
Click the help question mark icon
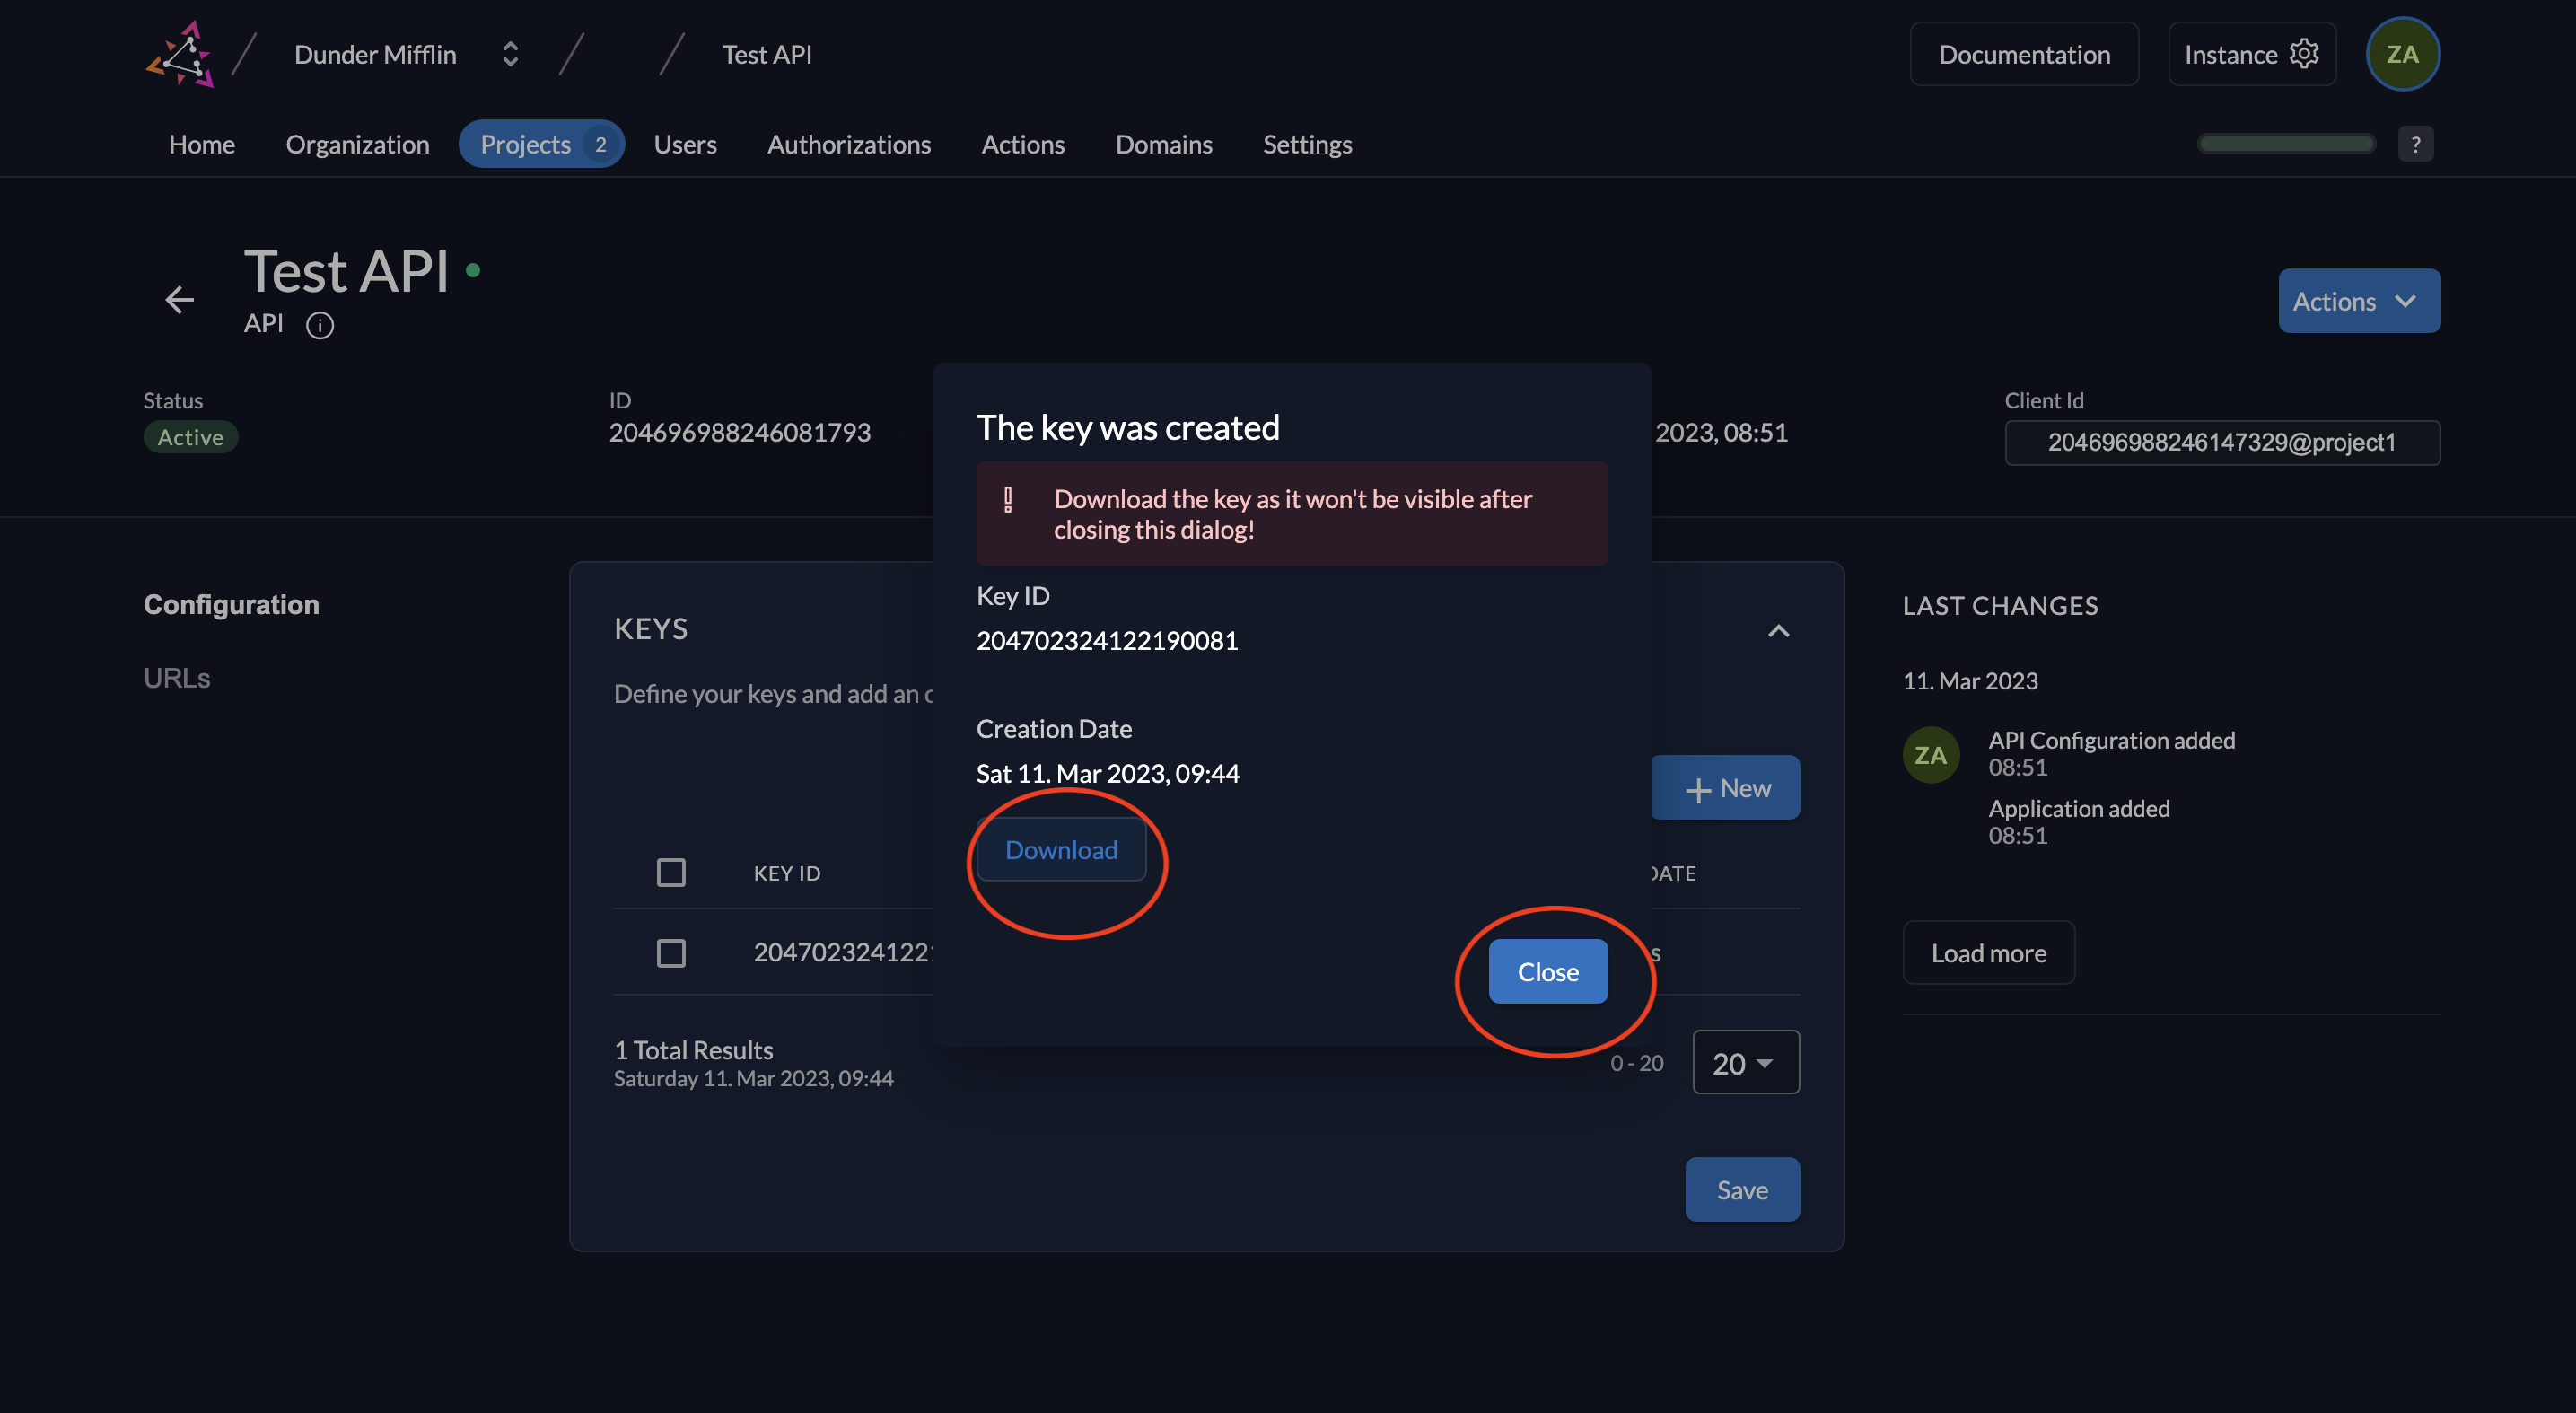2417,143
